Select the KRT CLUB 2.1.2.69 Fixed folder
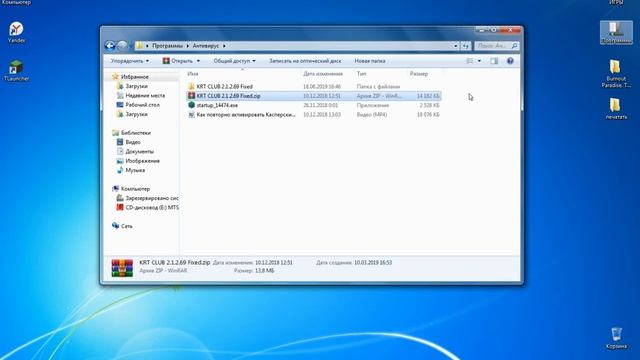The image size is (640, 360). tap(224, 87)
